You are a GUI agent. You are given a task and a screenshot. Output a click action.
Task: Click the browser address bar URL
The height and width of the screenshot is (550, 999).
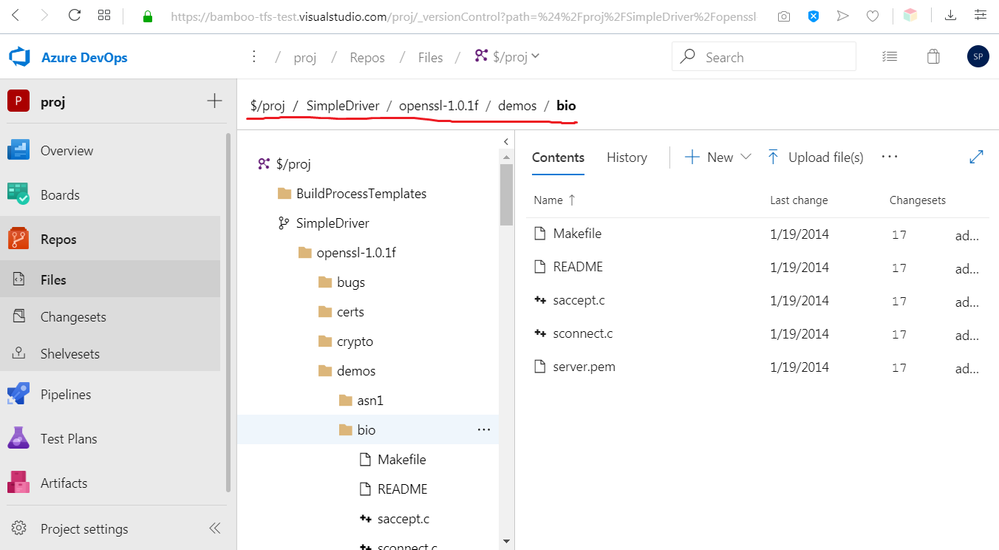[463, 17]
